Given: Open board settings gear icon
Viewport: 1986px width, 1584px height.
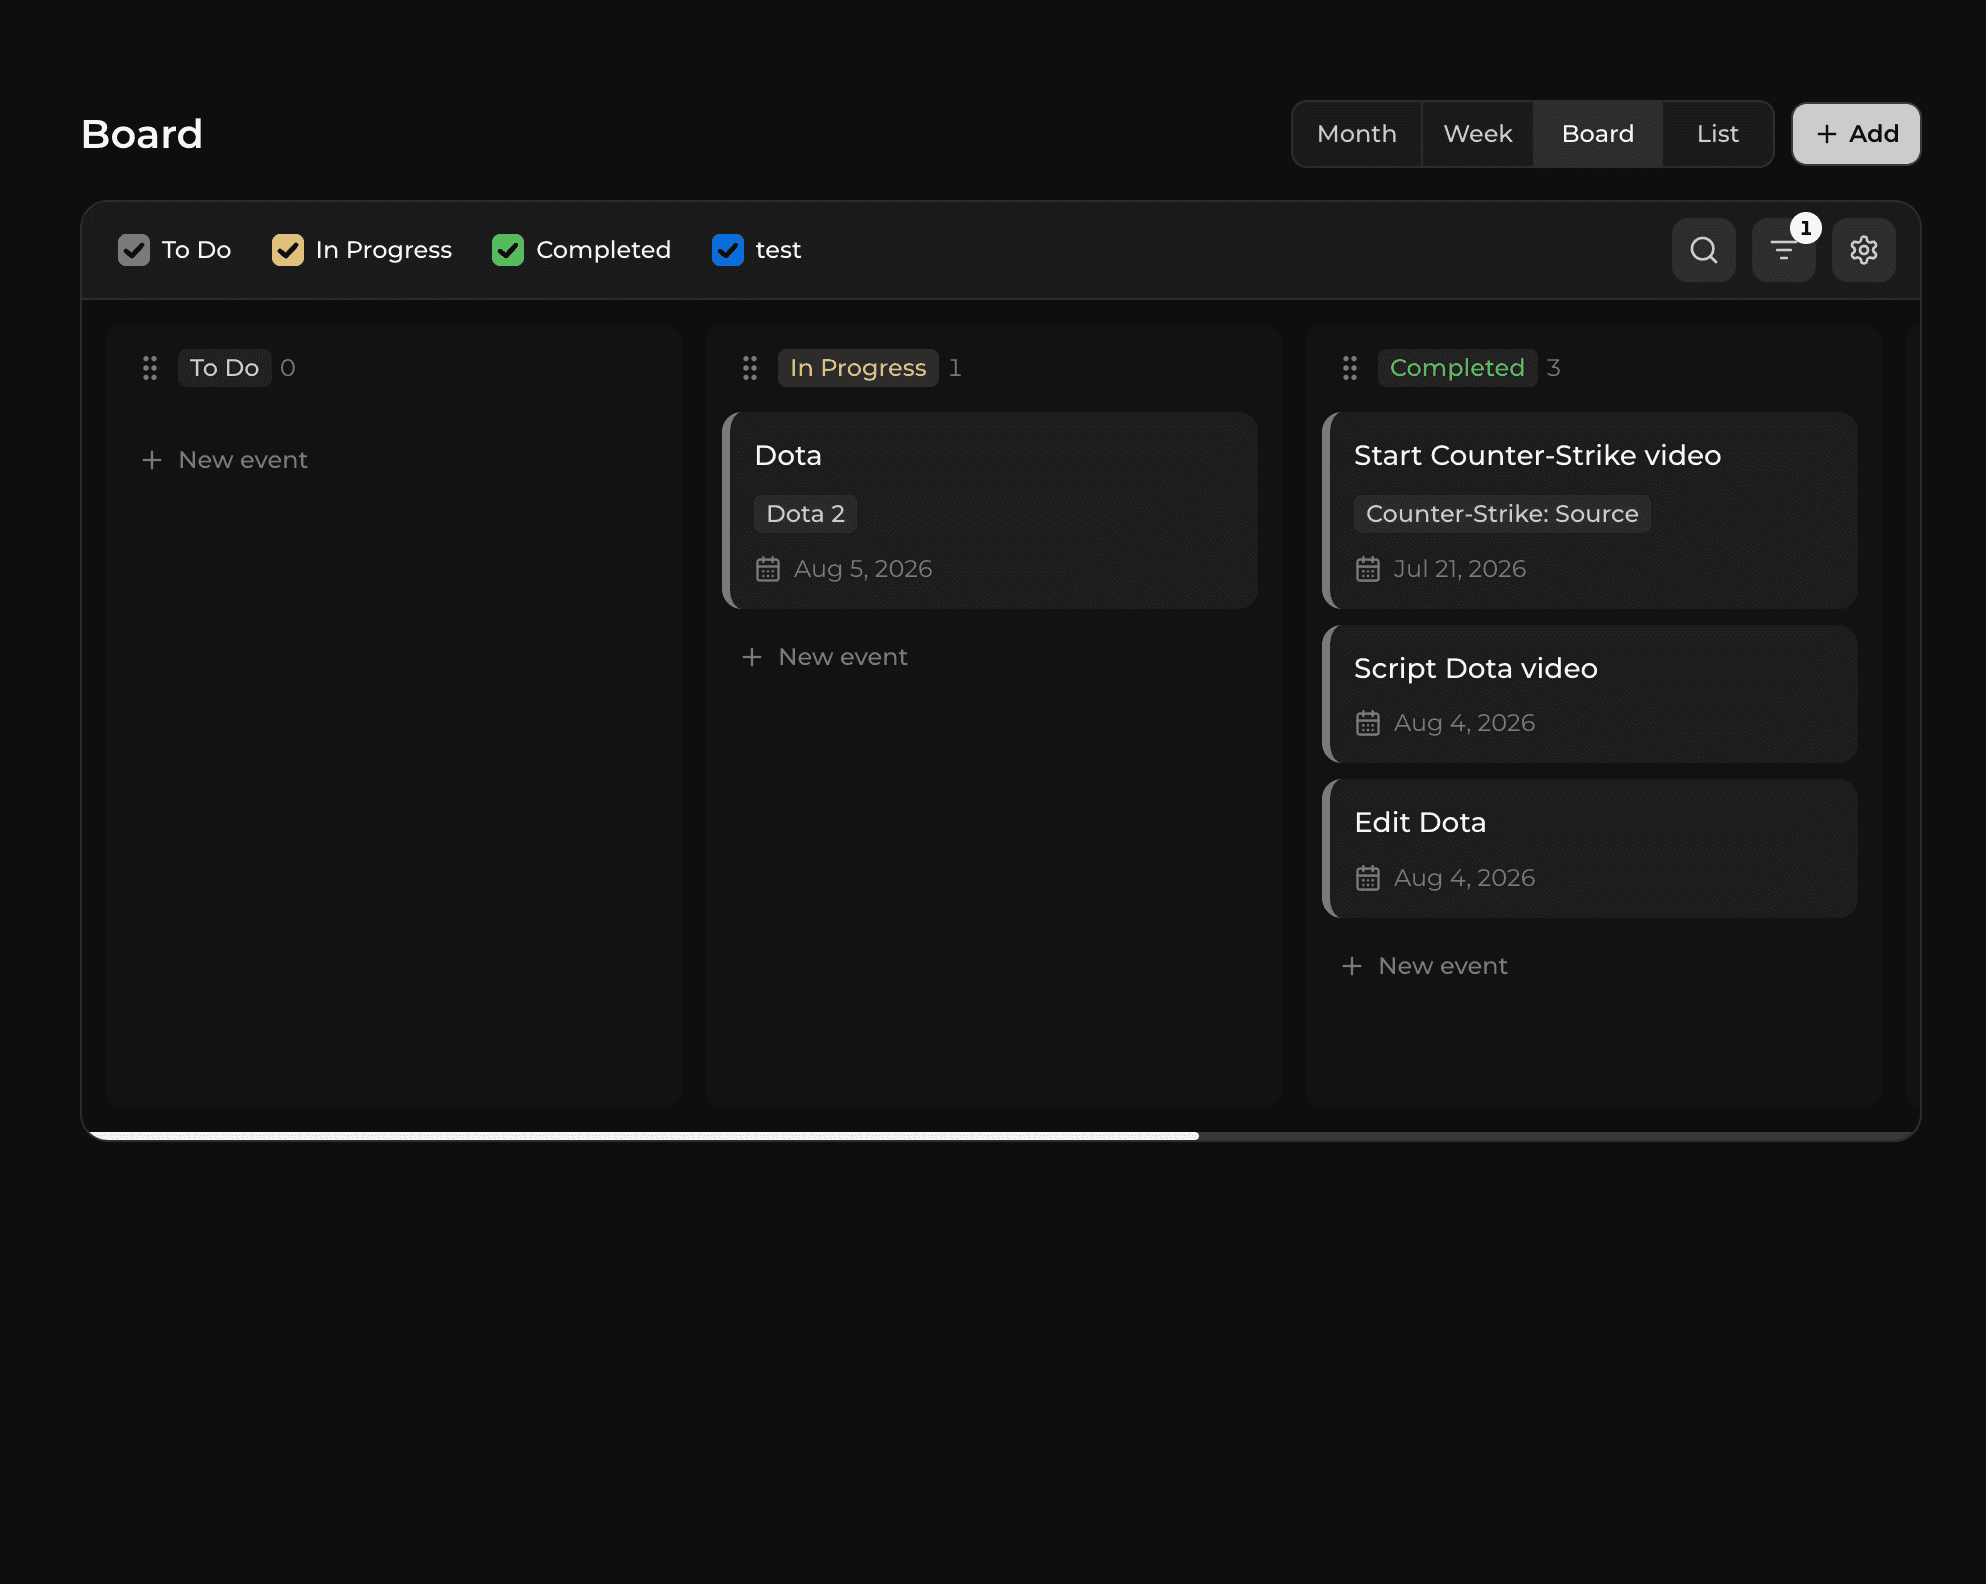Looking at the screenshot, I should tap(1863, 250).
